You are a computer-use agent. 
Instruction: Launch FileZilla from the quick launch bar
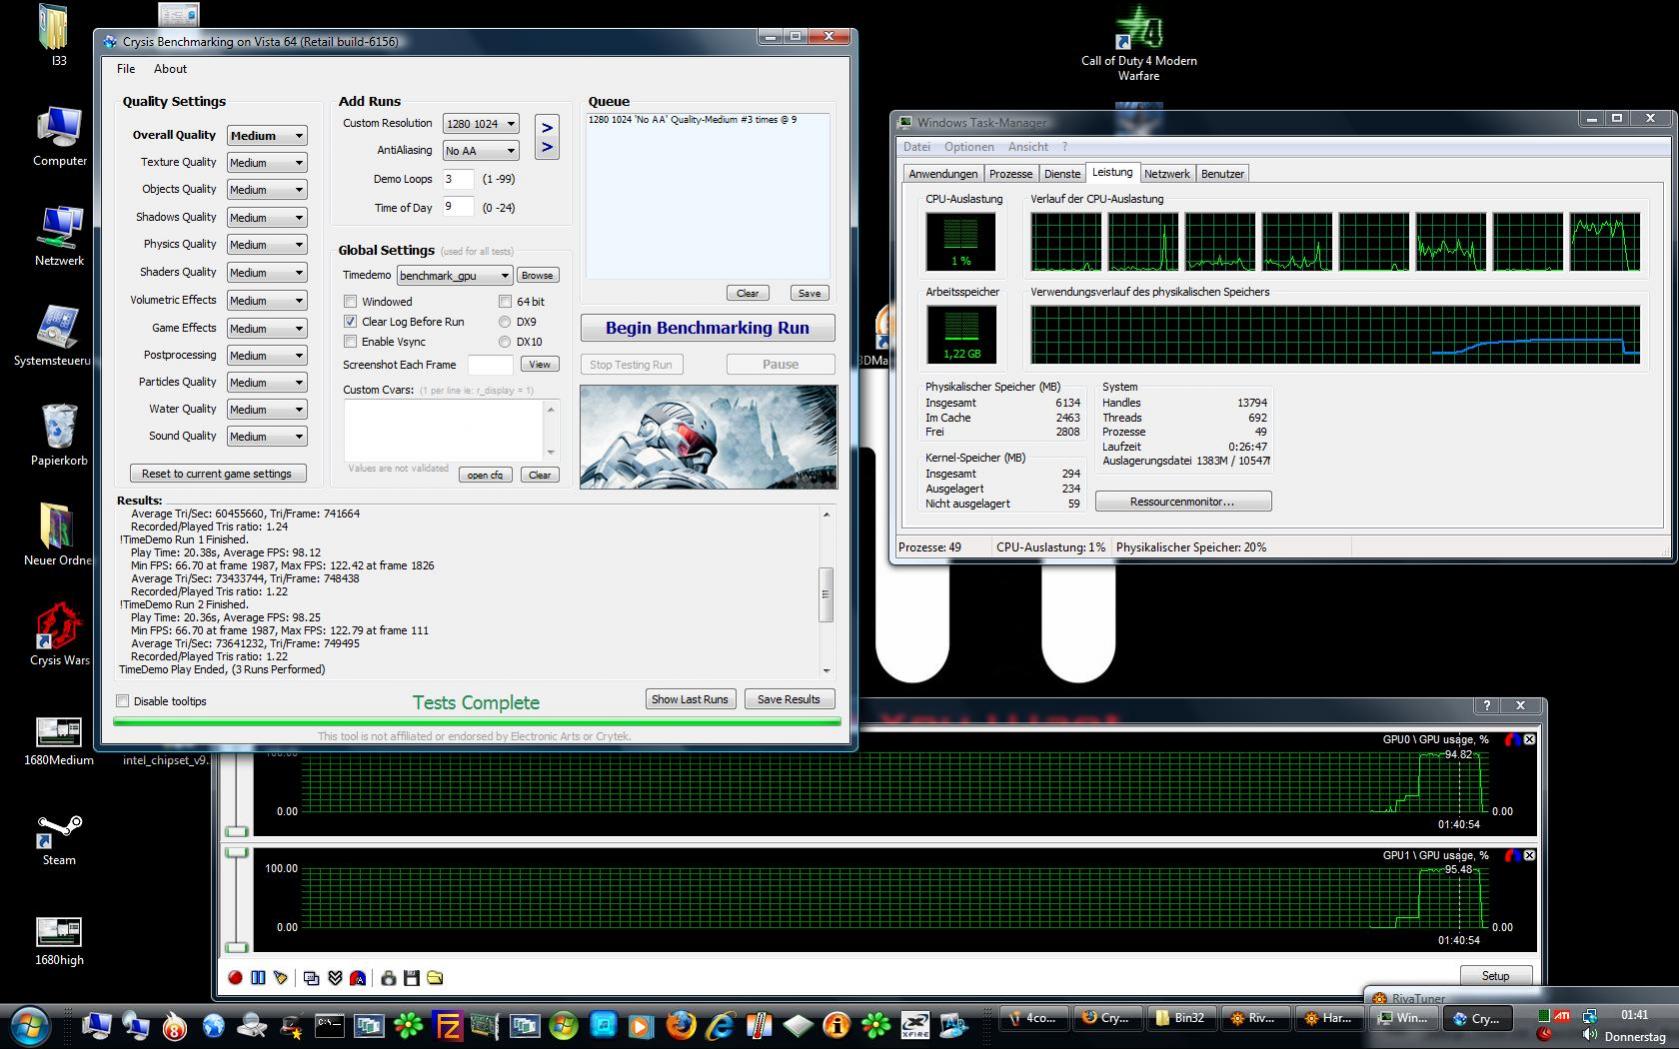pyautogui.click(x=448, y=1025)
